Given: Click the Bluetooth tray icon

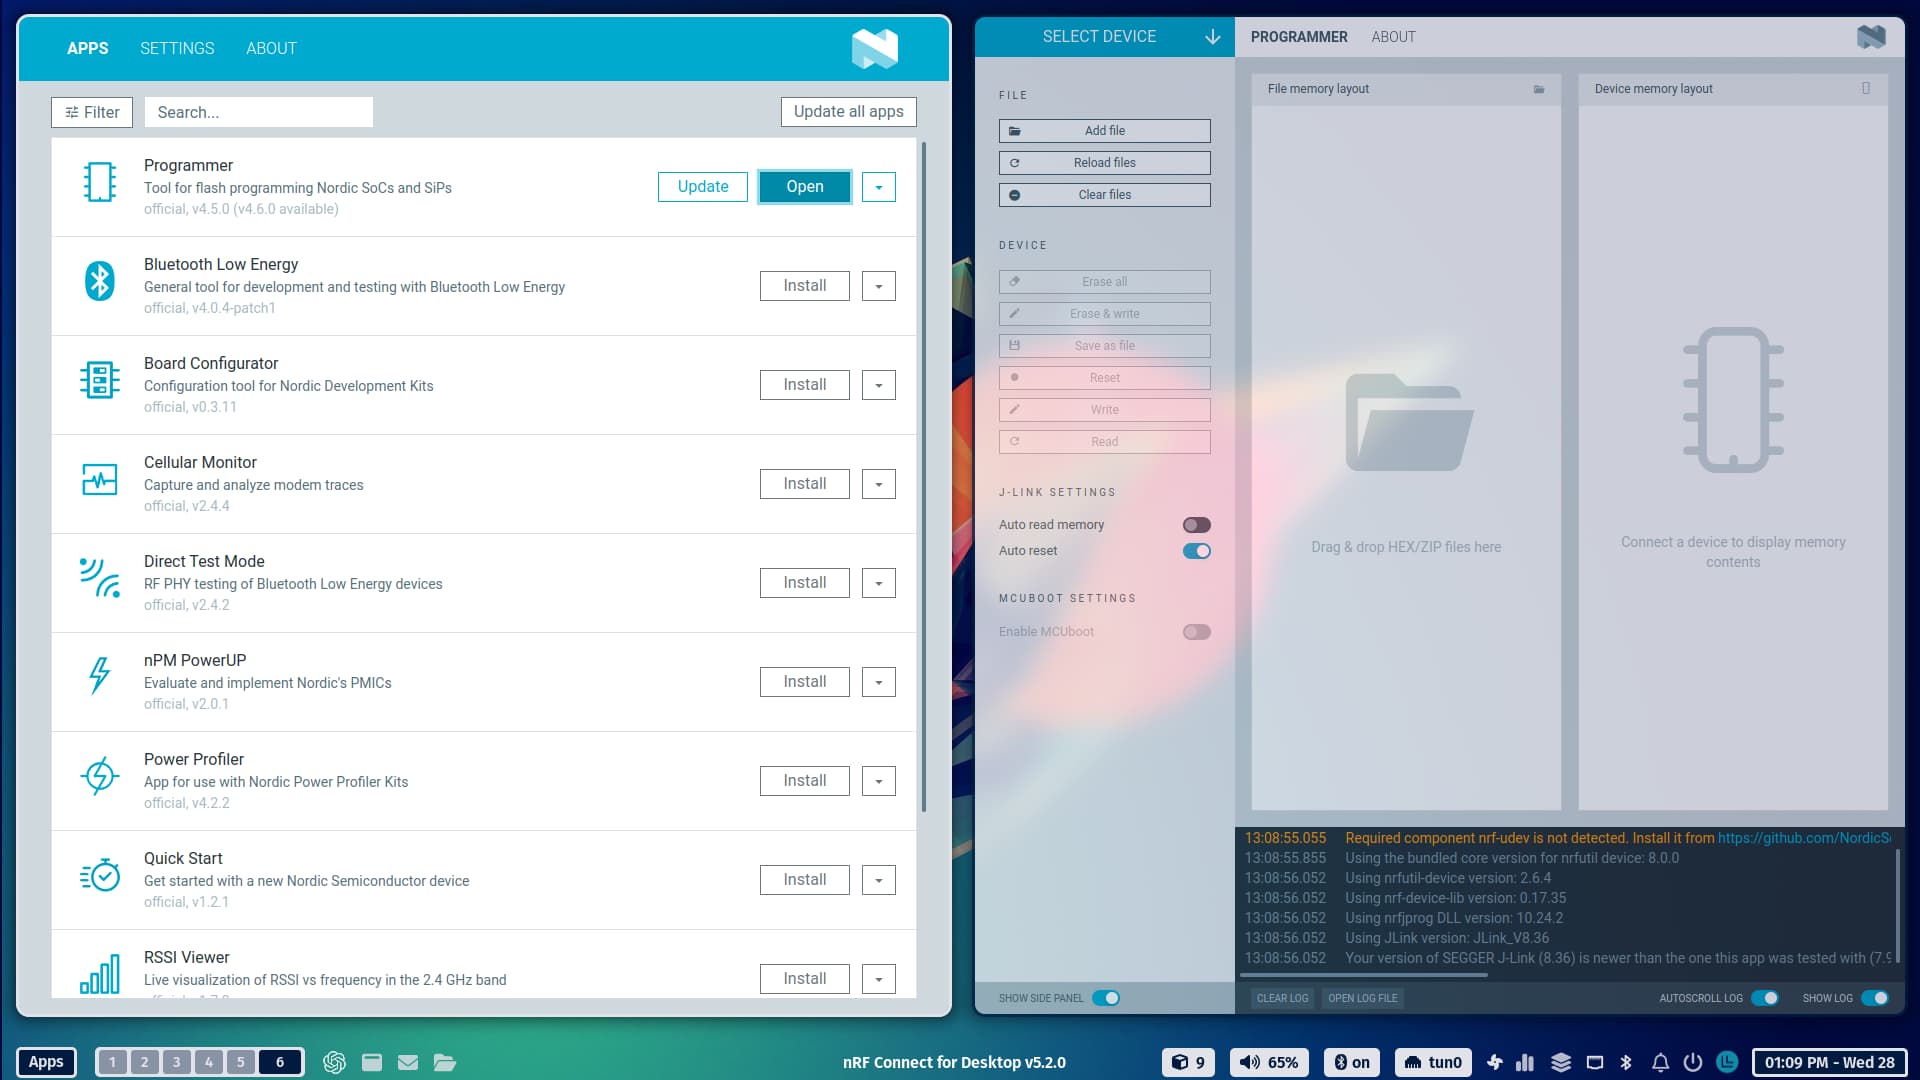Looking at the screenshot, I should (x=1626, y=1062).
